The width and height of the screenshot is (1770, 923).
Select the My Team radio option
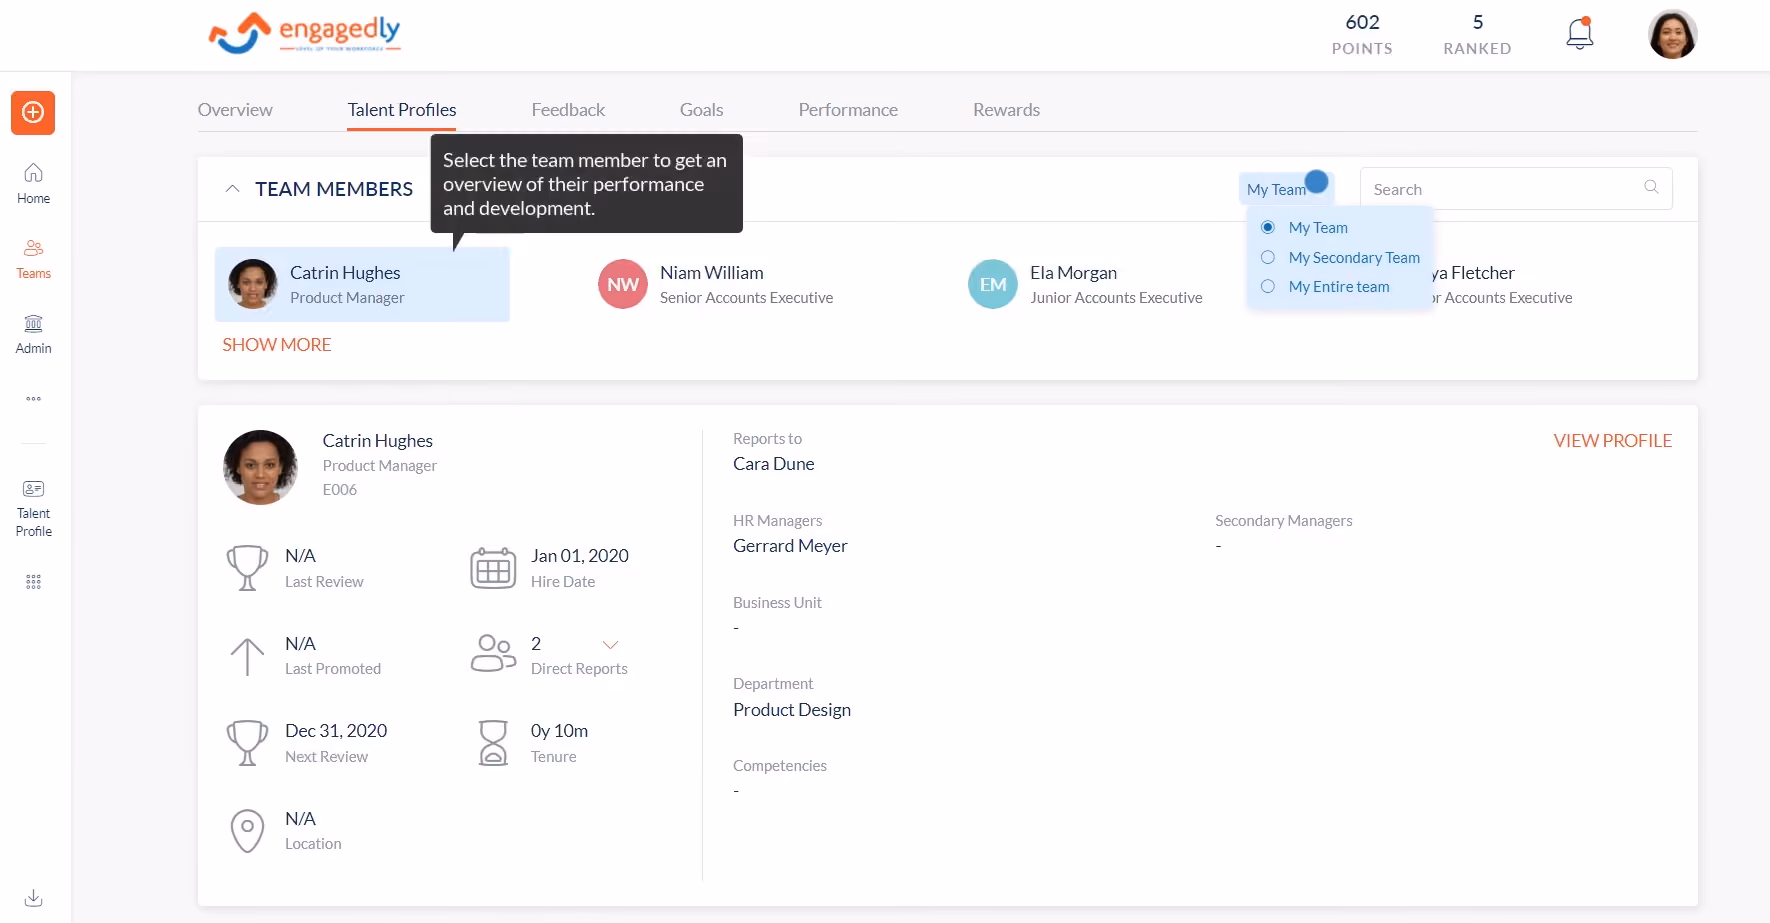pyautogui.click(x=1268, y=227)
